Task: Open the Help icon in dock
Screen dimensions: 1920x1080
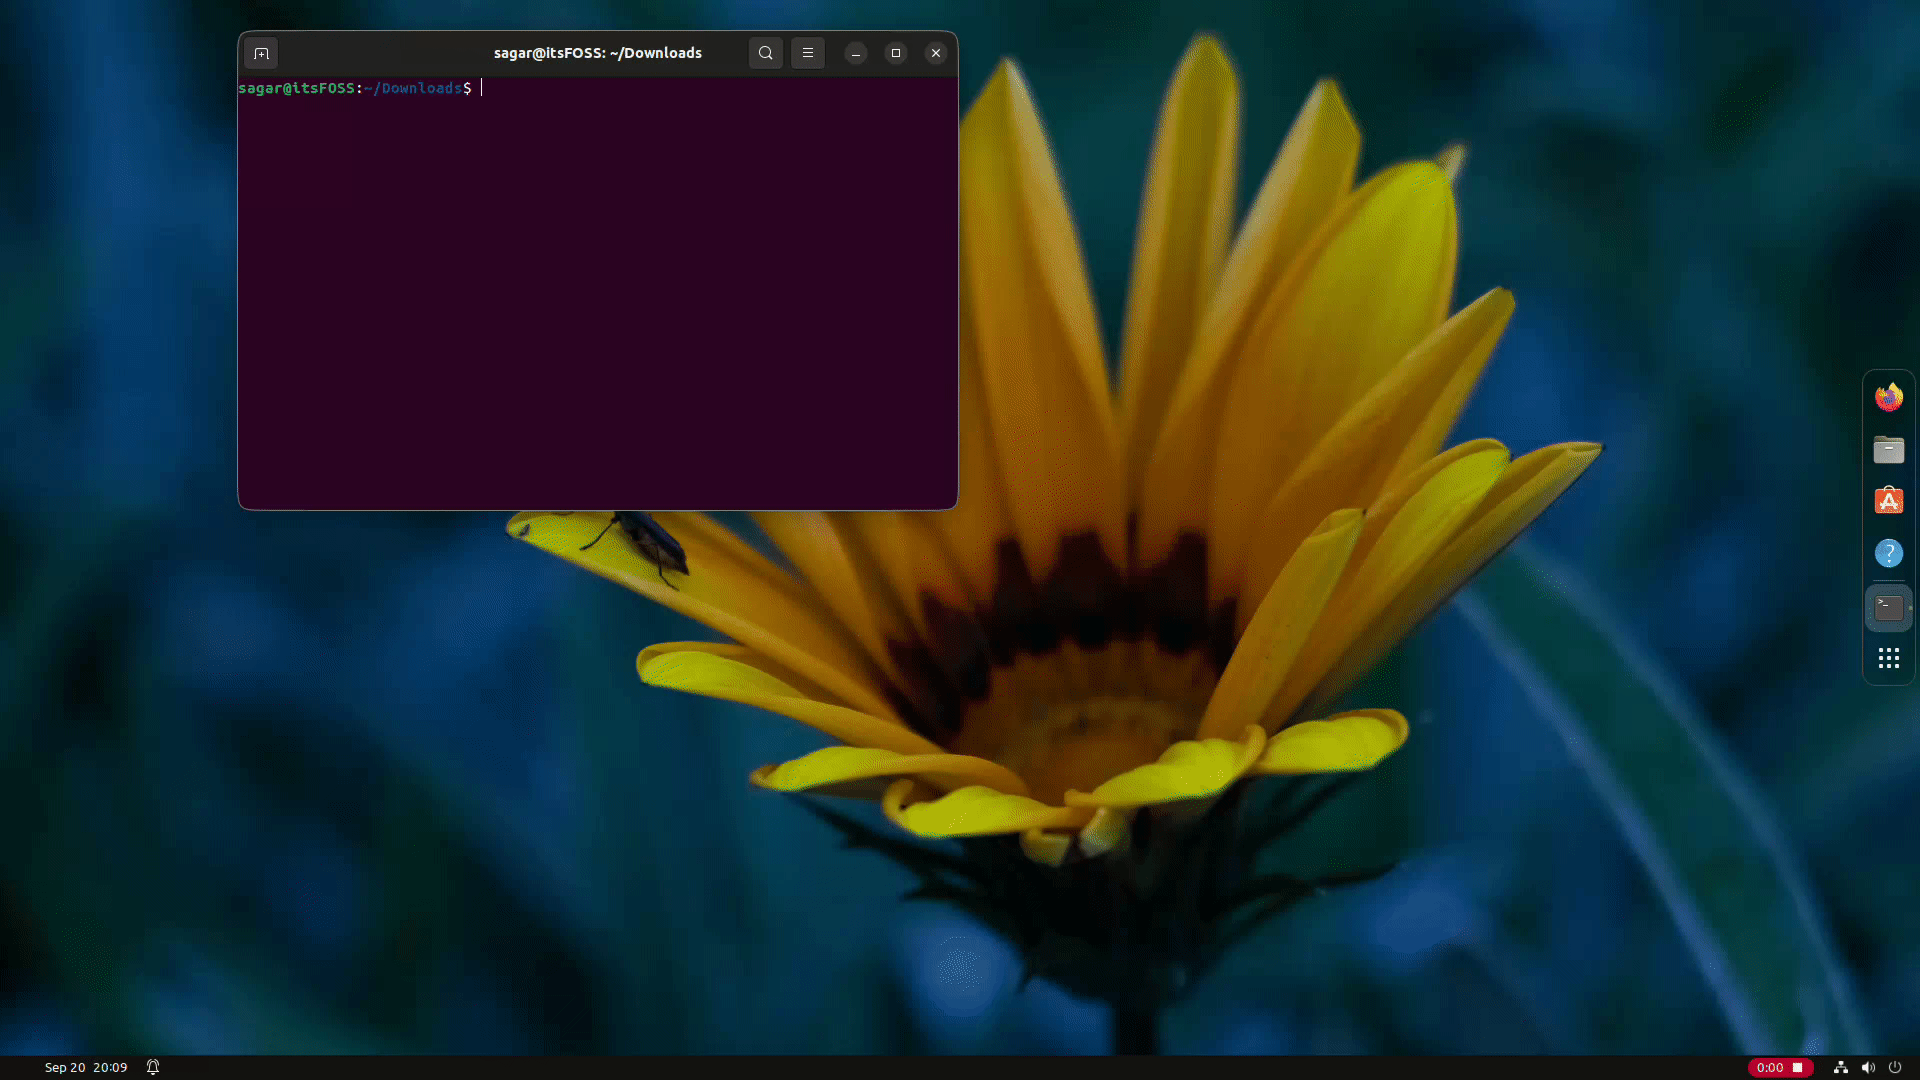Action: coord(1888,553)
